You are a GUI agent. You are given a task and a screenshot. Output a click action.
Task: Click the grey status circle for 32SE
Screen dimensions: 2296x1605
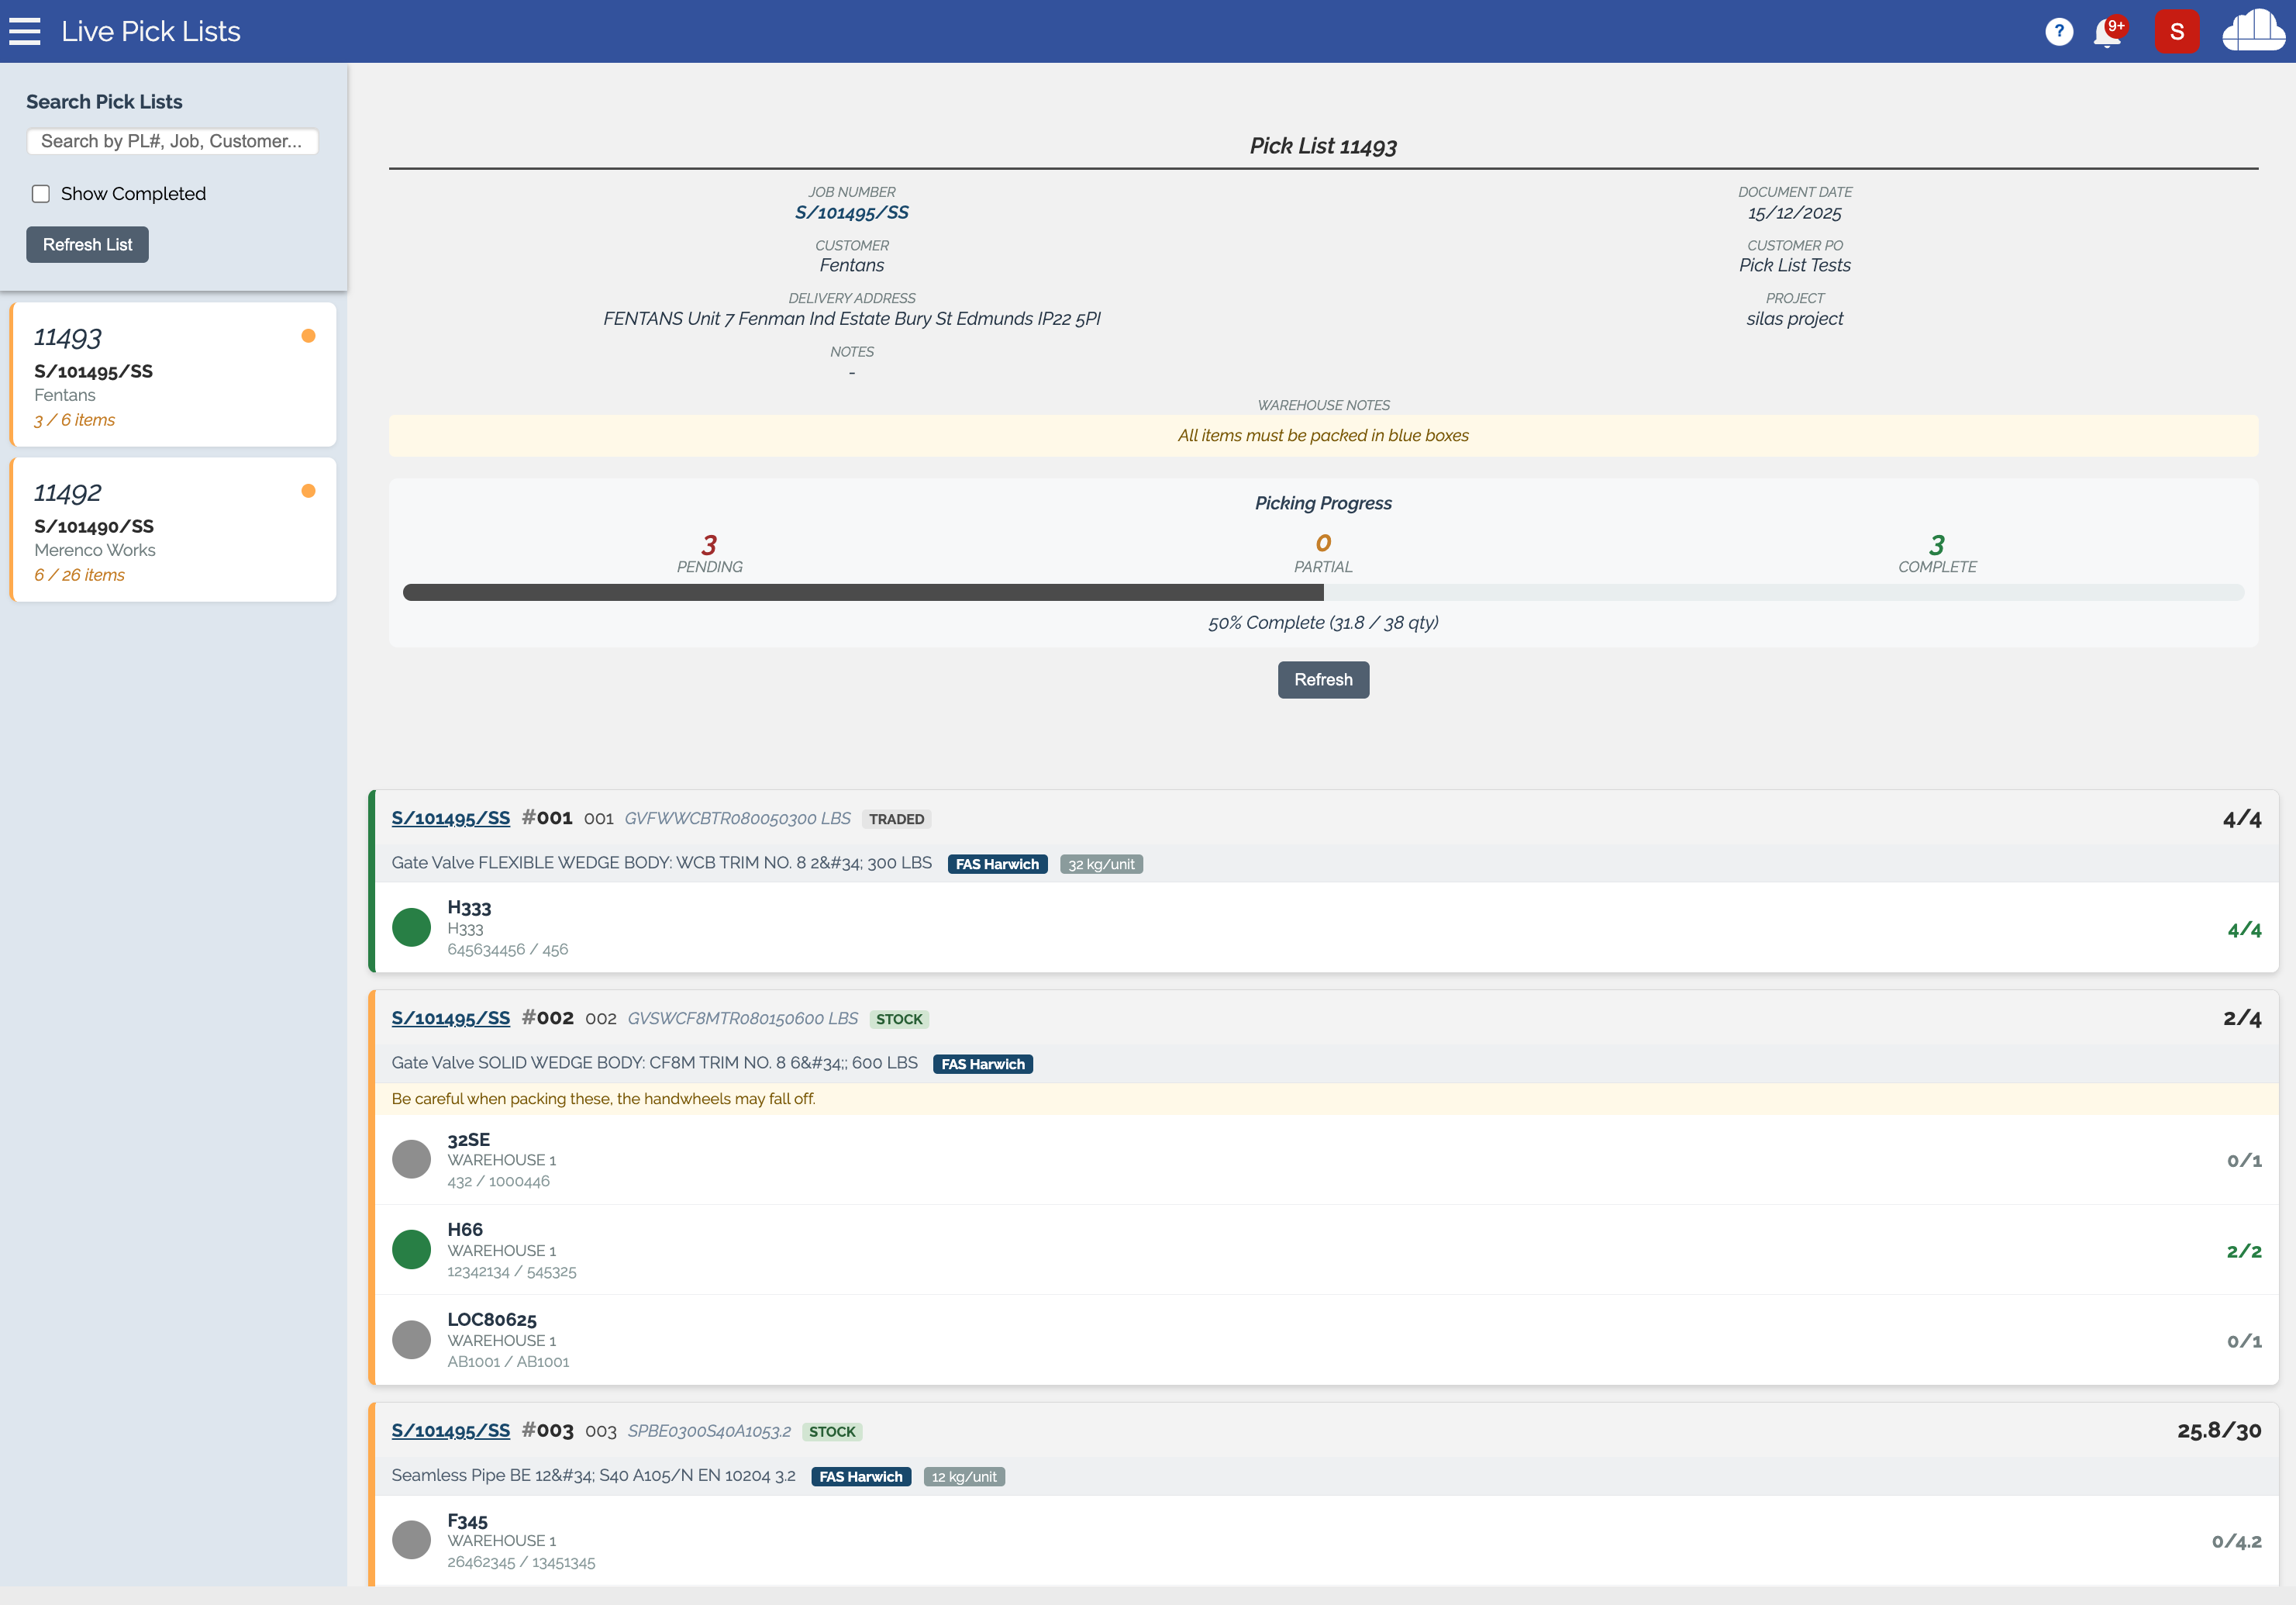coord(411,1159)
